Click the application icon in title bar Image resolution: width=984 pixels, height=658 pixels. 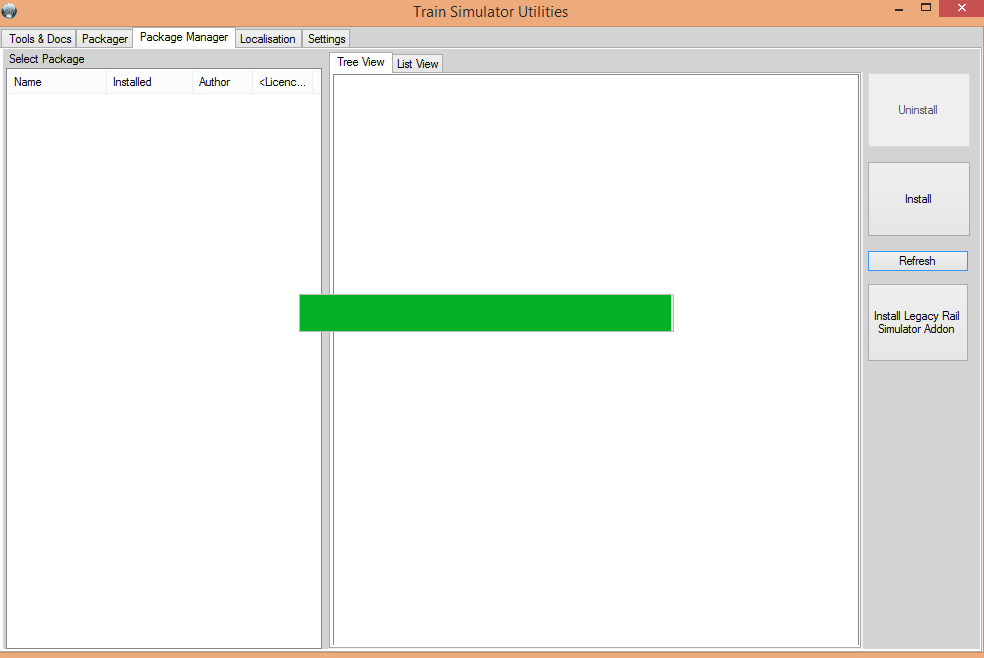pos(9,11)
